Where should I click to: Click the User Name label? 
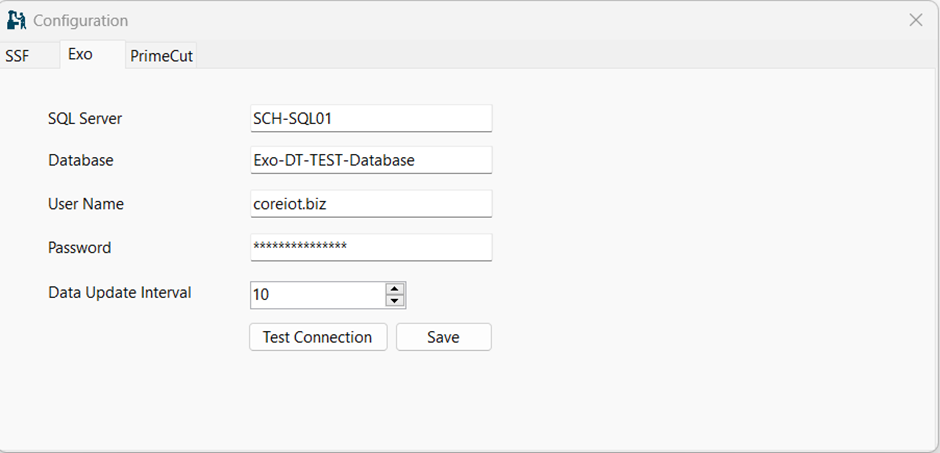click(x=86, y=204)
